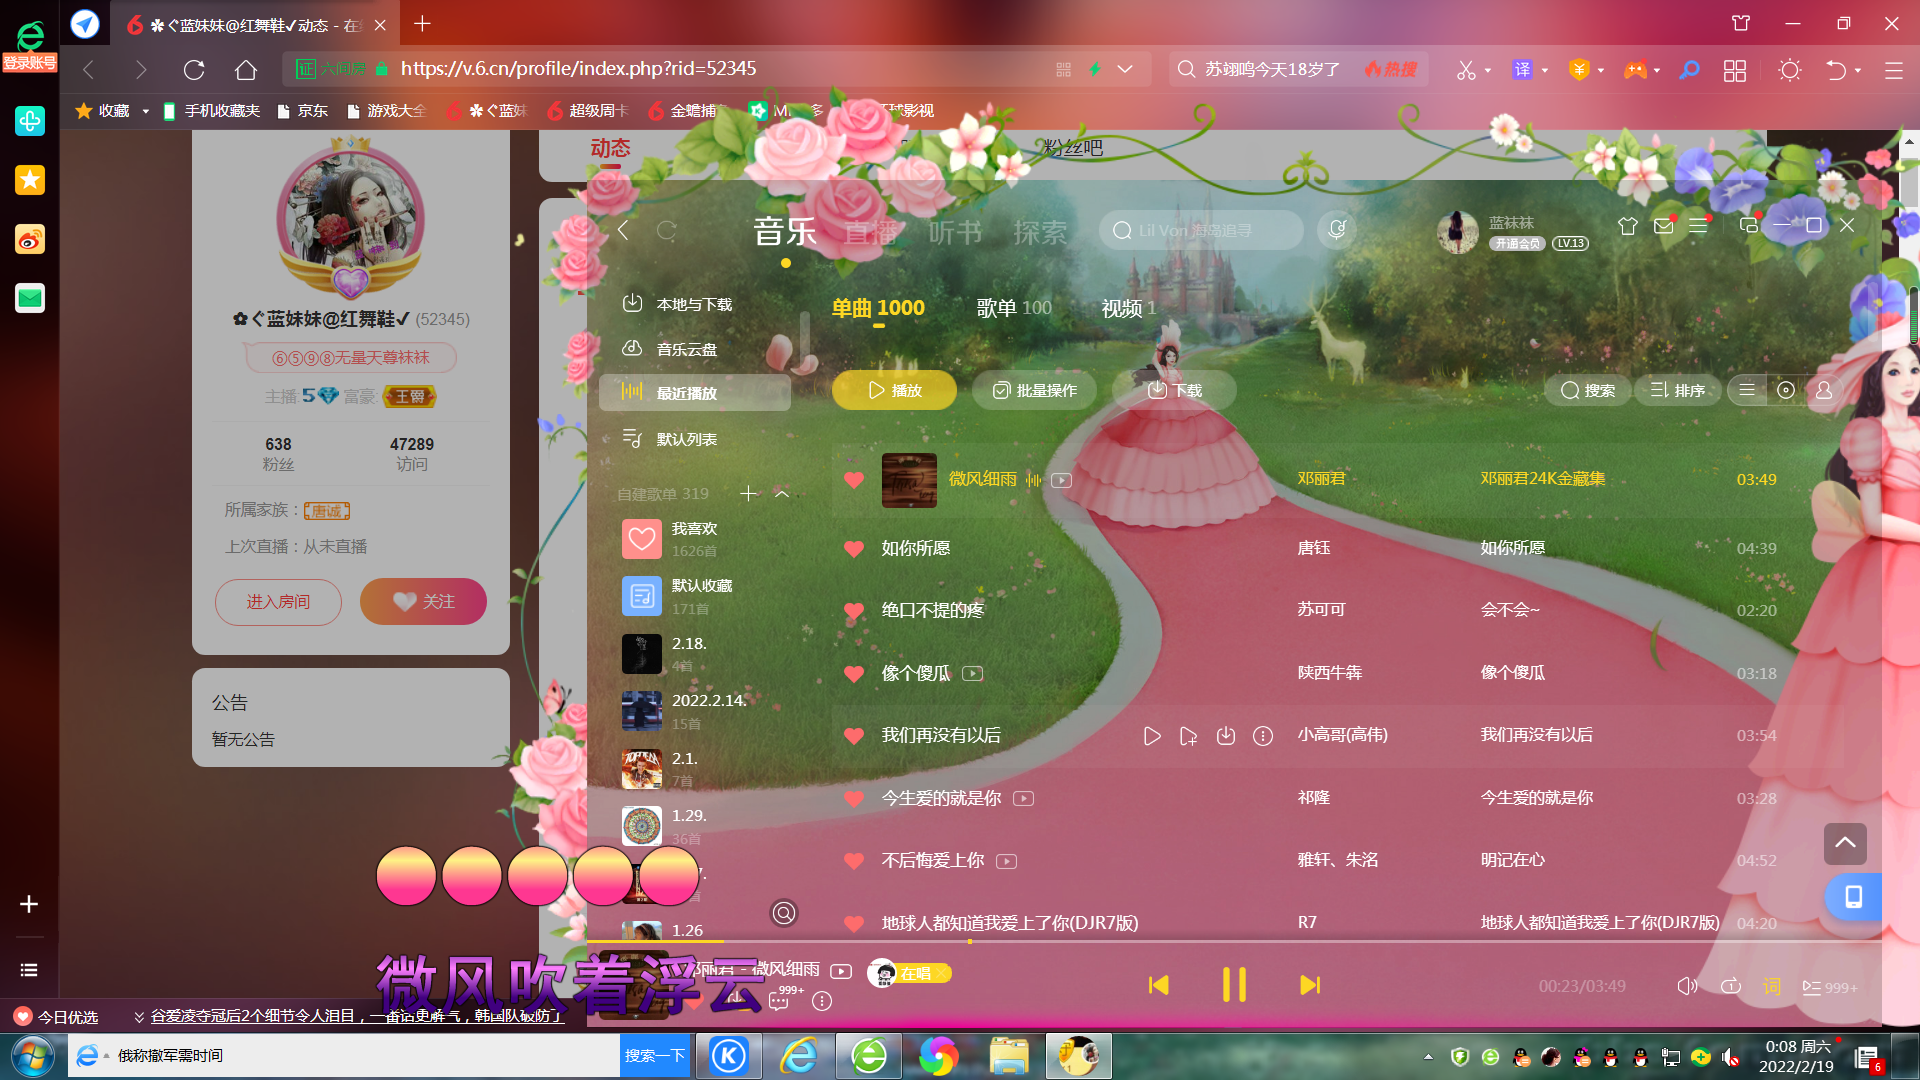Viewport: 1920px width, 1080px height.
Task: Open the player's message envelope icon
Action: [x=1664, y=226]
